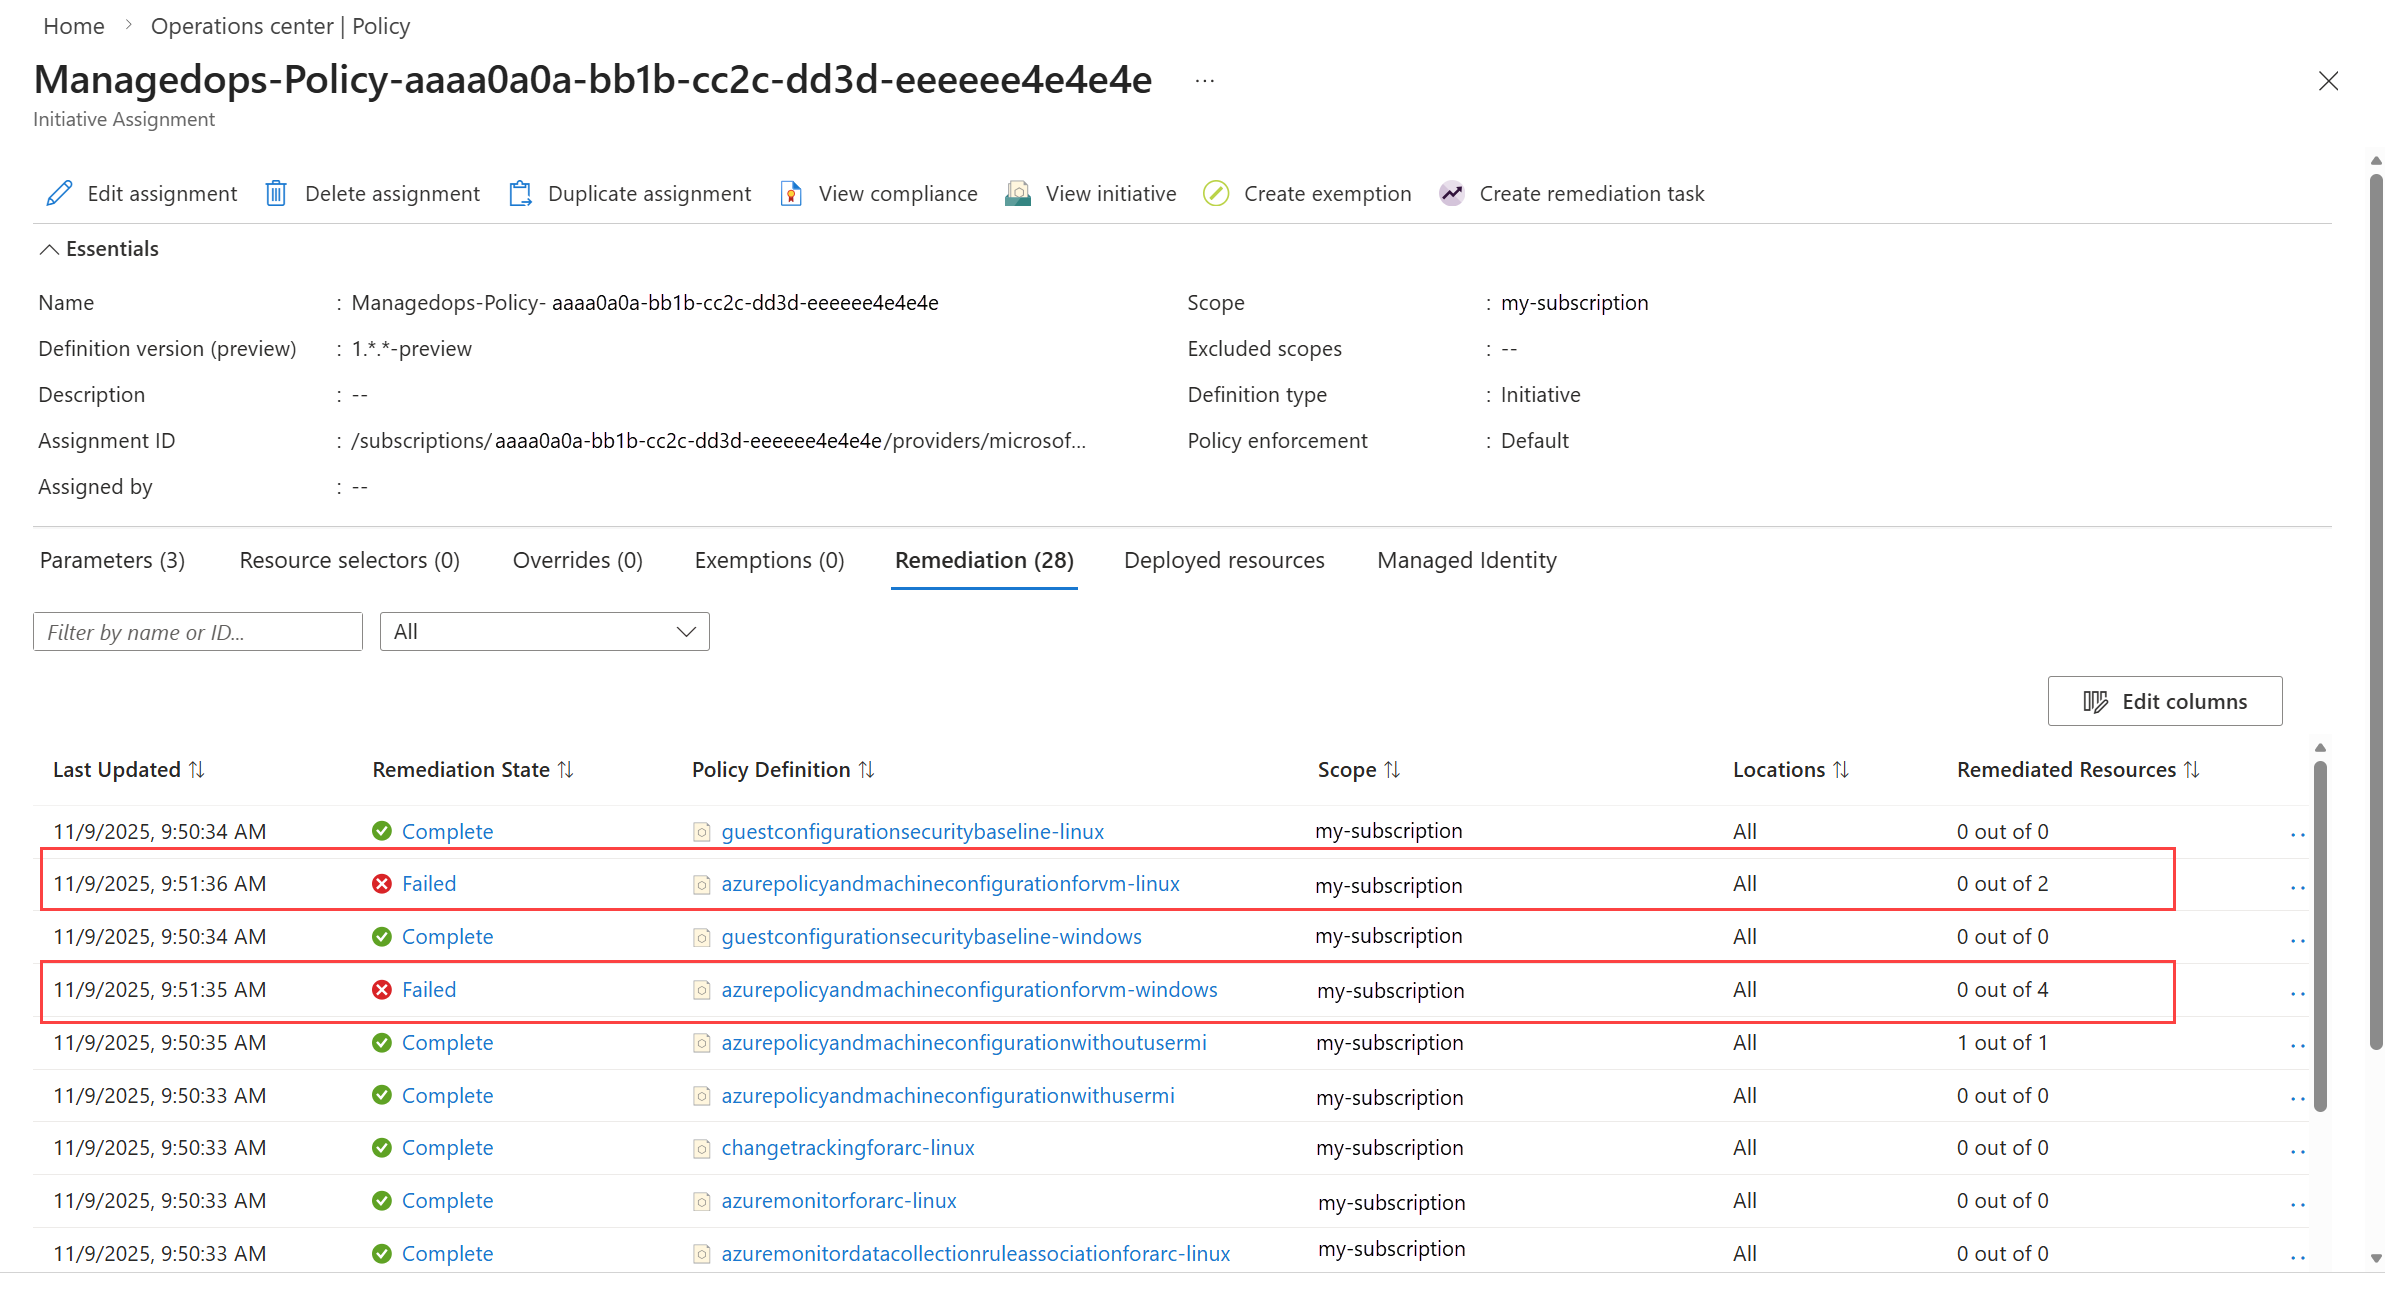This screenshot has height=1294, width=2385.
Task: Click the View compliance document icon
Action: pyautogui.click(x=791, y=193)
